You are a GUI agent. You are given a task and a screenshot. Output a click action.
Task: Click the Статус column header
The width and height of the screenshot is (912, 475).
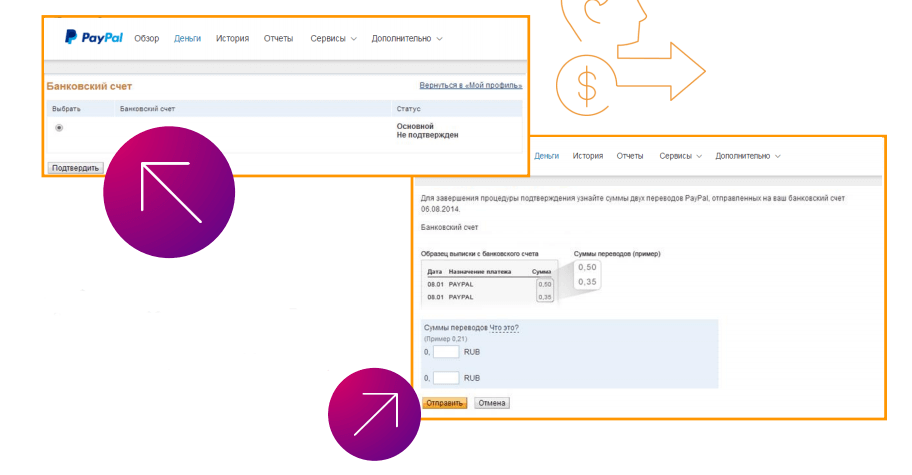[408, 109]
